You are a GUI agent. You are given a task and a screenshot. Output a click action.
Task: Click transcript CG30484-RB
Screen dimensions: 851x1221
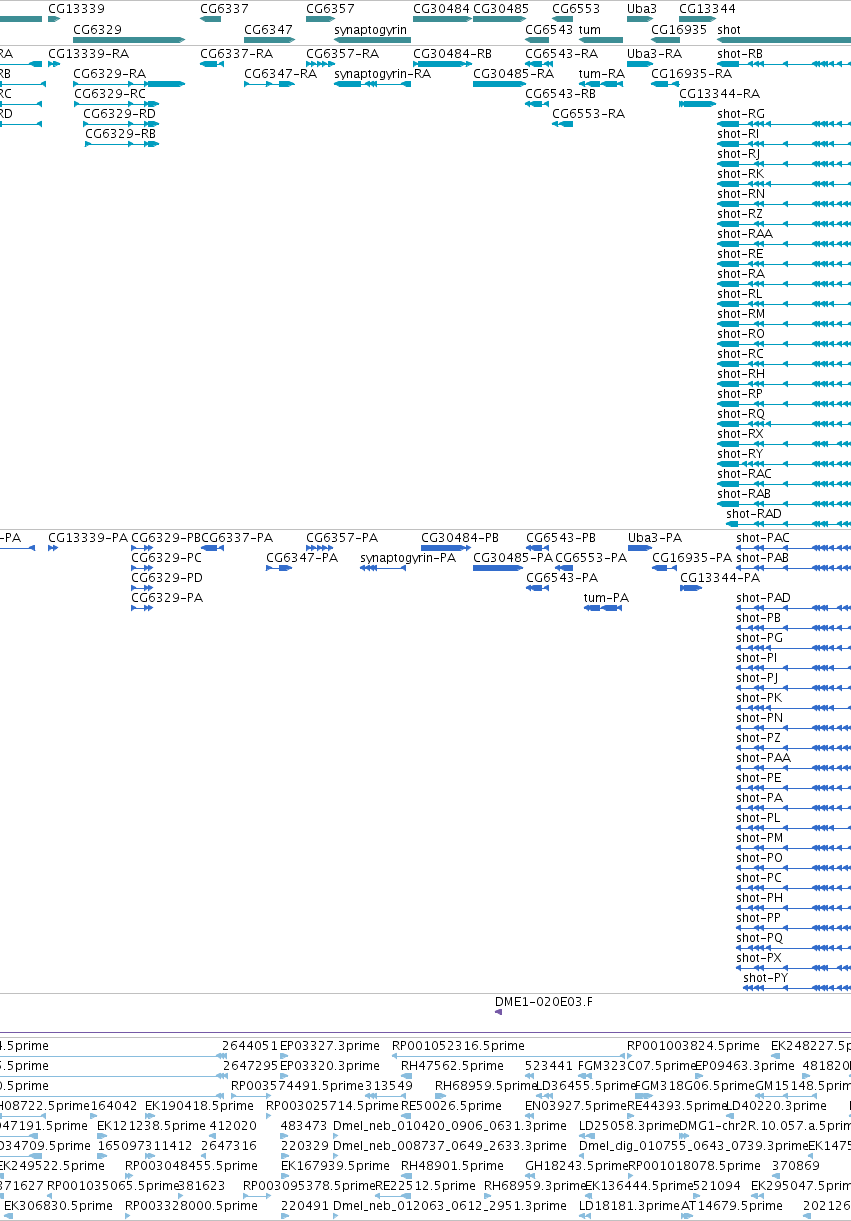tap(453, 54)
